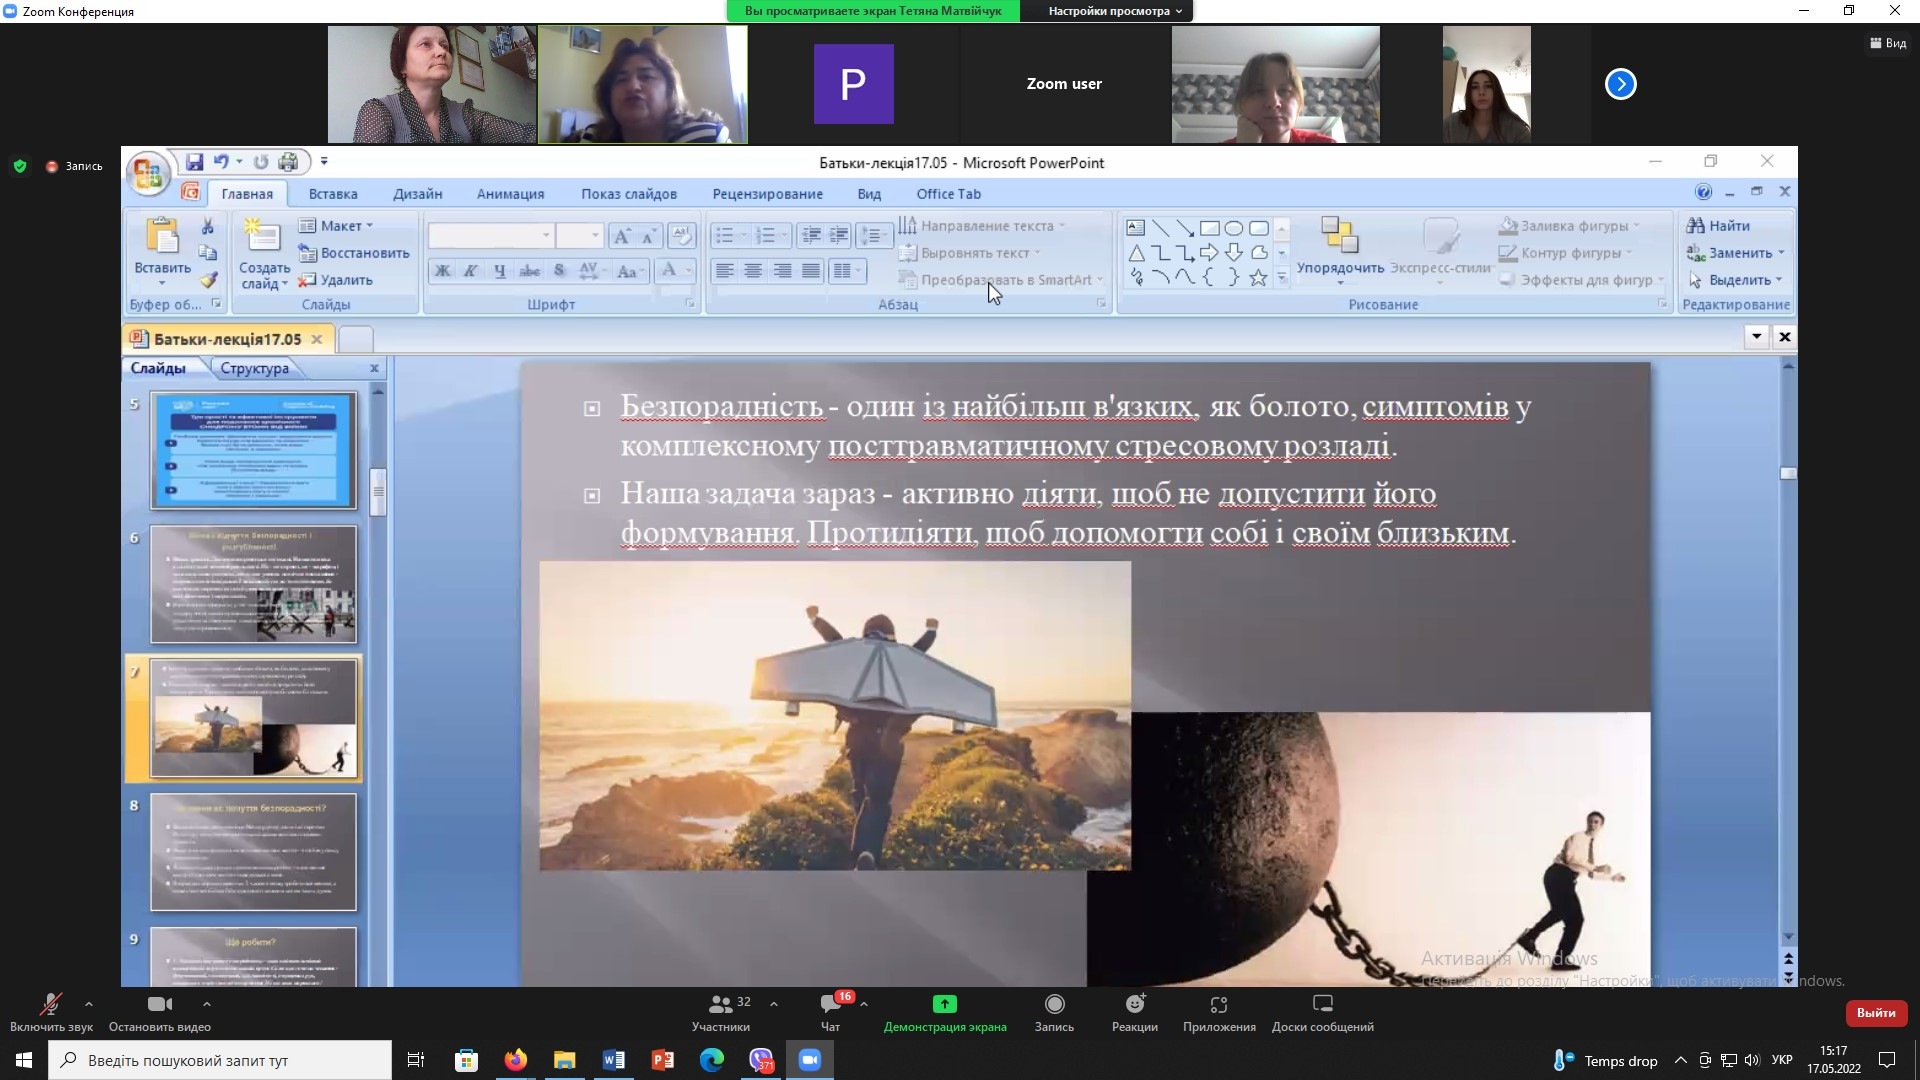Click the Record icon in Zoom toolbar
Image resolution: width=1920 pixels, height=1080 pixels.
(x=1054, y=1005)
